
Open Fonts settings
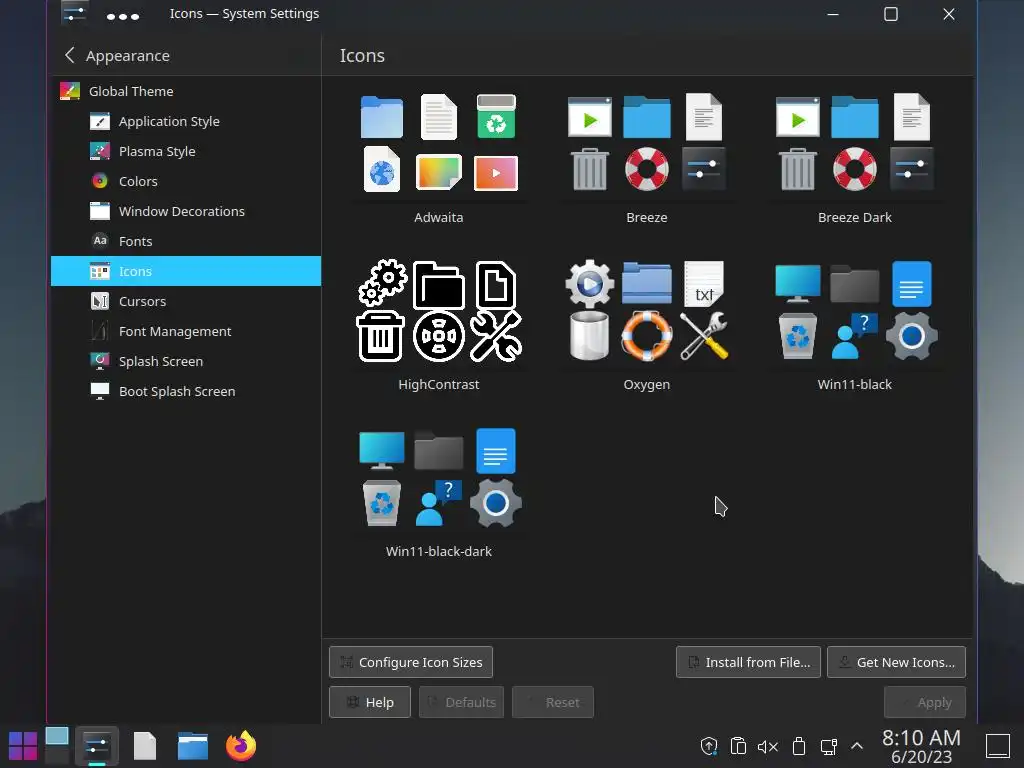tap(186, 241)
